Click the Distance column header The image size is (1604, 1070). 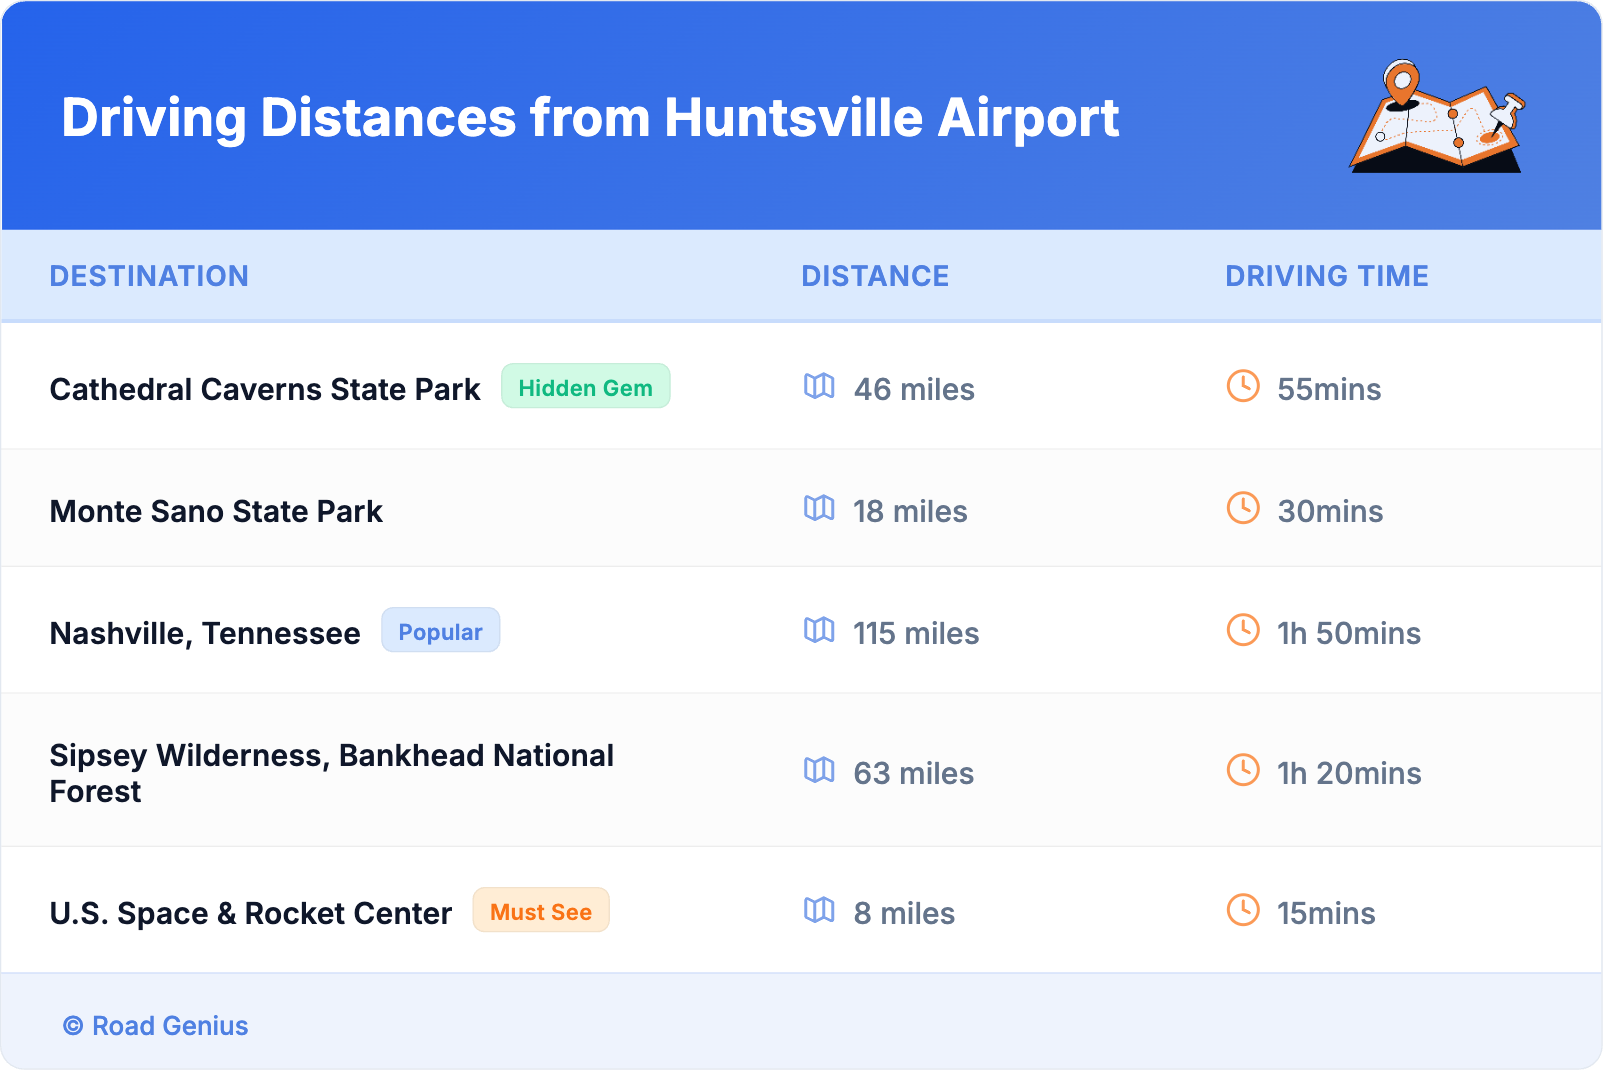[875, 276]
